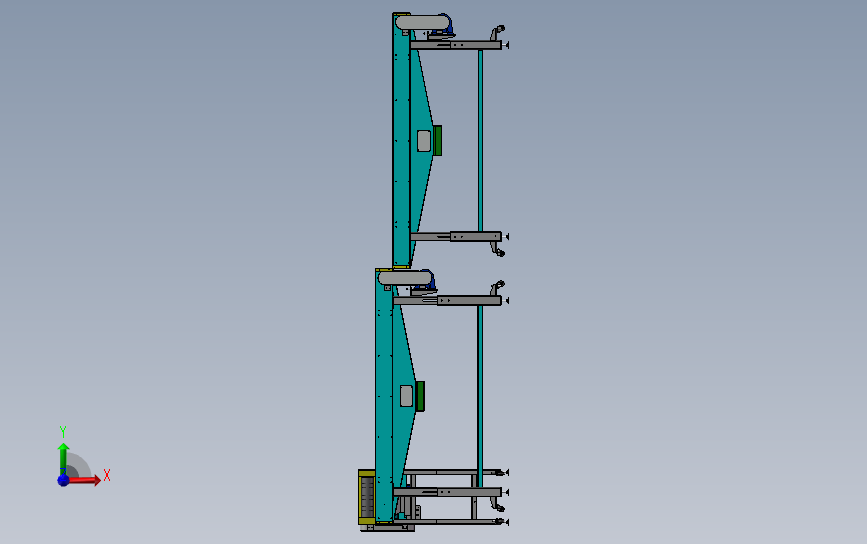Viewport: 867px width, 544px height.
Task: Select the upper vertical teal rod
Action: coord(480,140)
